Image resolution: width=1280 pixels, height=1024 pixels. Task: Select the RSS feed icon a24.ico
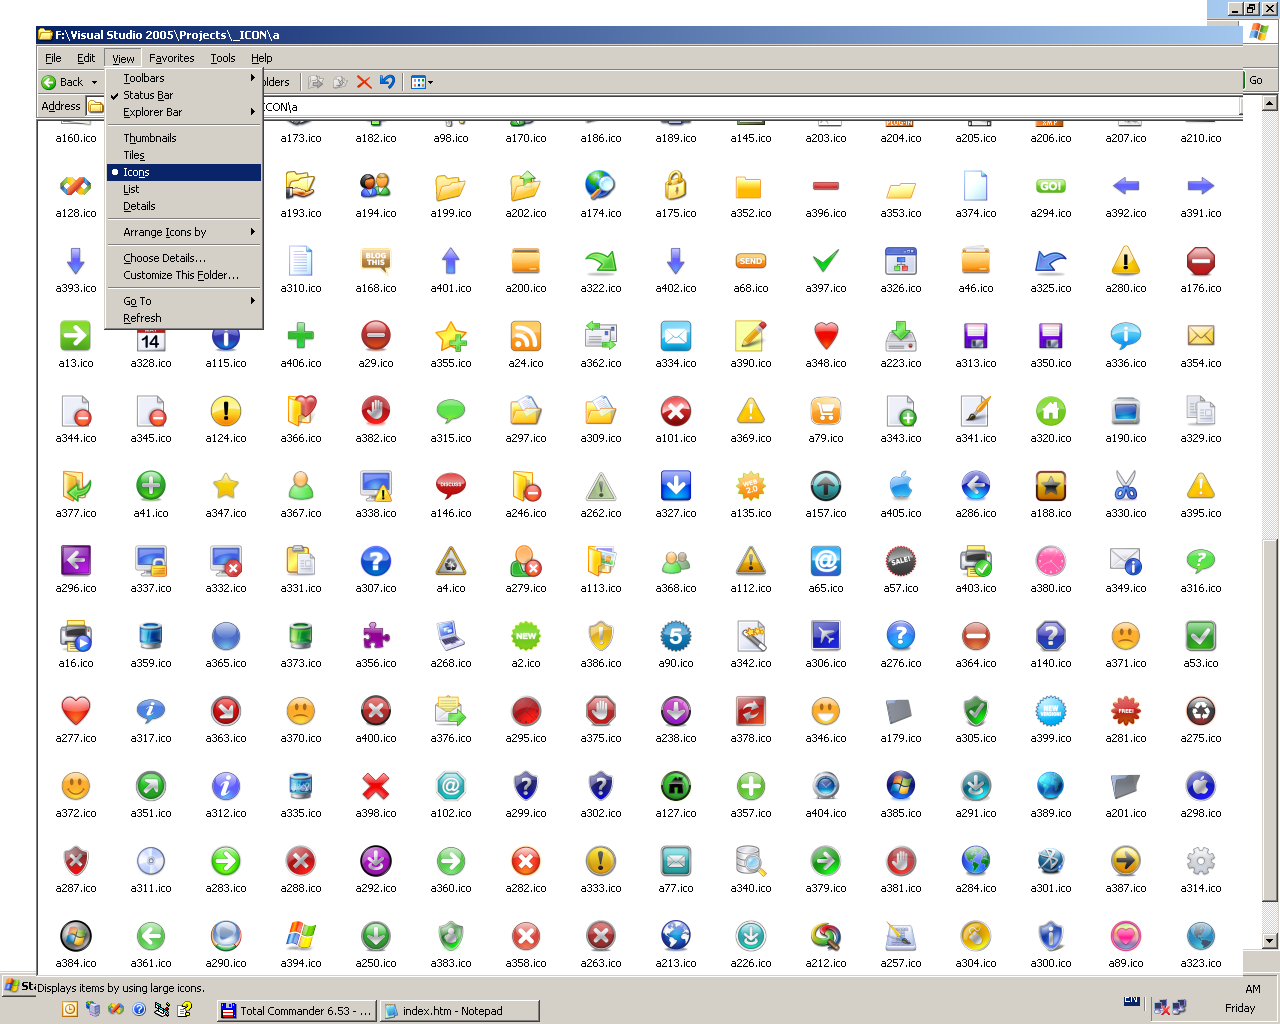[526, 335]
